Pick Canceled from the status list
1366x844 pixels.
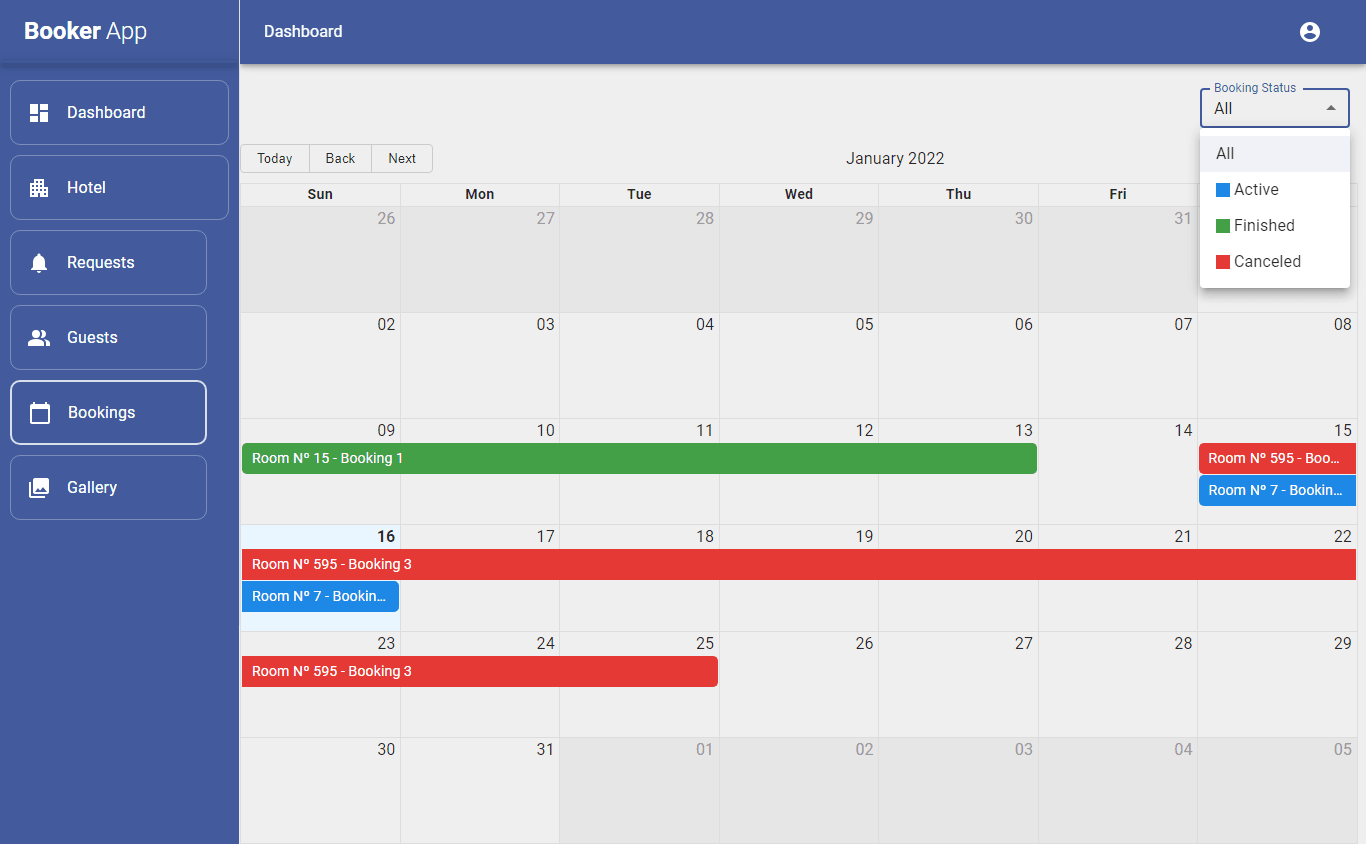[x=1267, y=262]
